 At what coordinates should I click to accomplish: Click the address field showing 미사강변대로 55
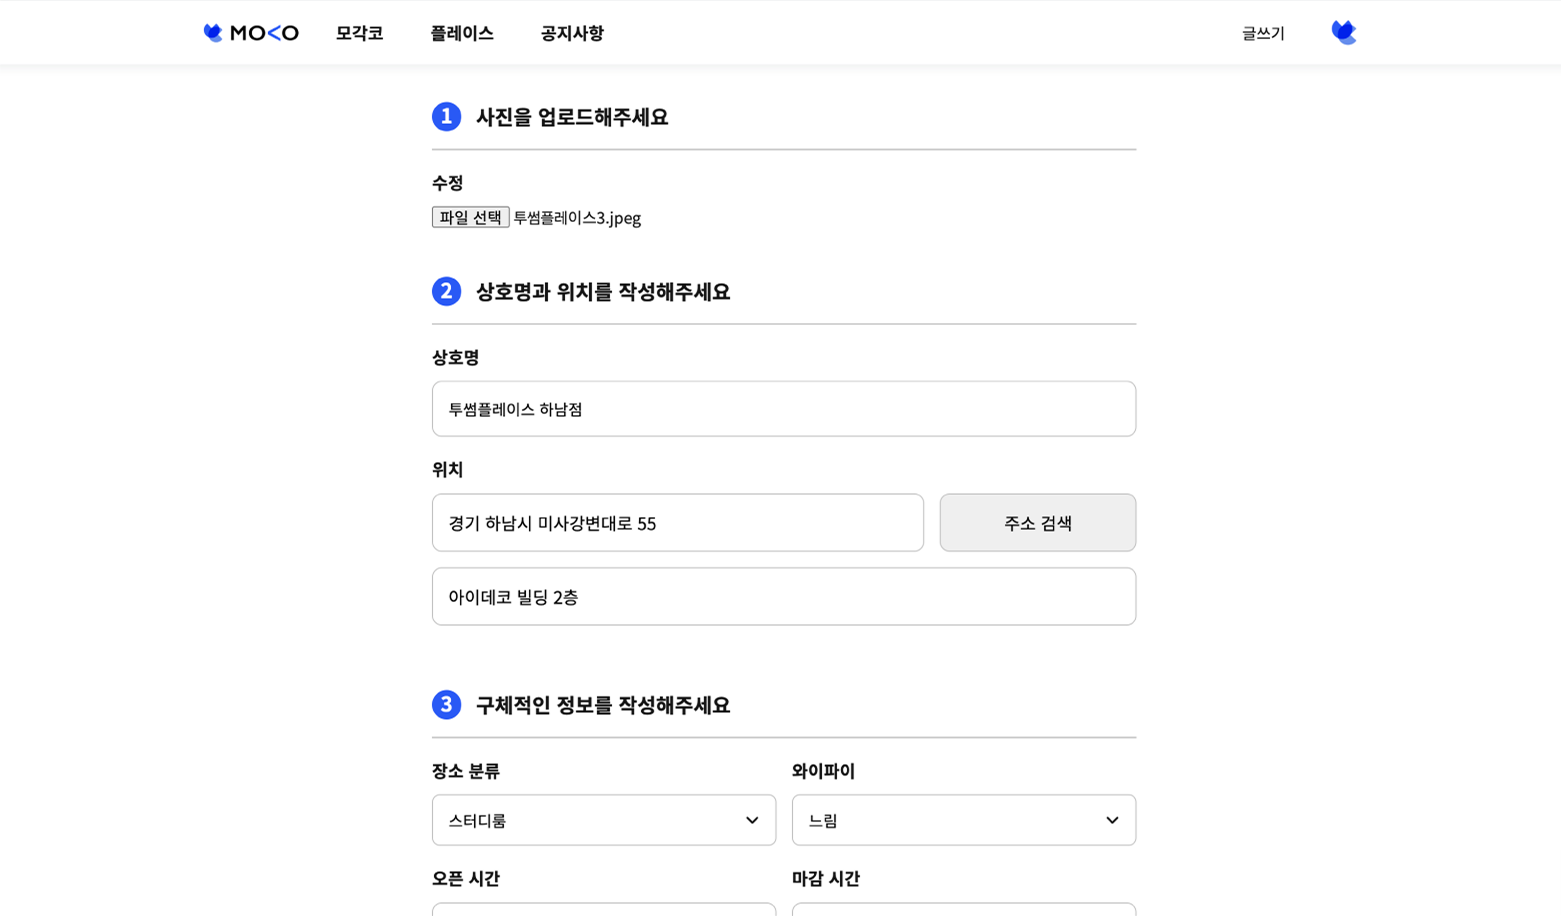coord(677,523)
